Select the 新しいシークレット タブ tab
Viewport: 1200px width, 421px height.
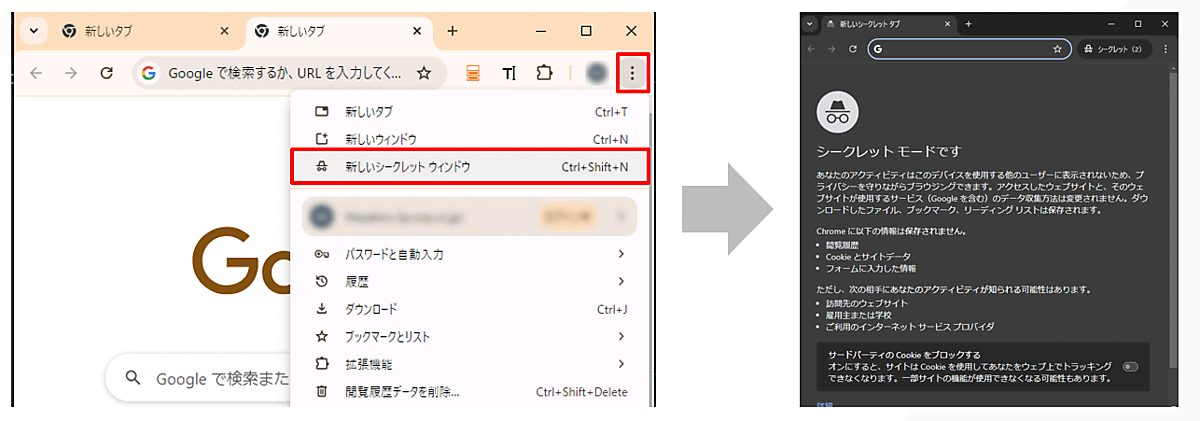(x=888, y=23)
